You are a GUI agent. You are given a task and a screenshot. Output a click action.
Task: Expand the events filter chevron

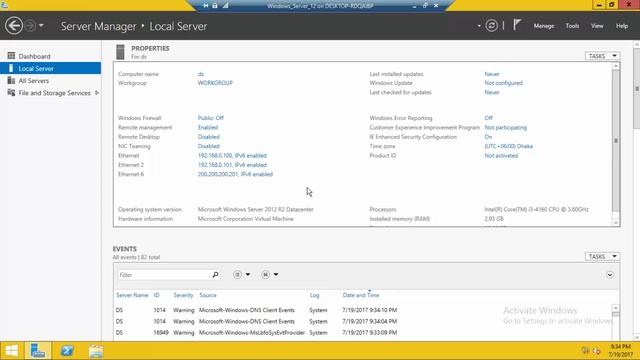[610, 275]
